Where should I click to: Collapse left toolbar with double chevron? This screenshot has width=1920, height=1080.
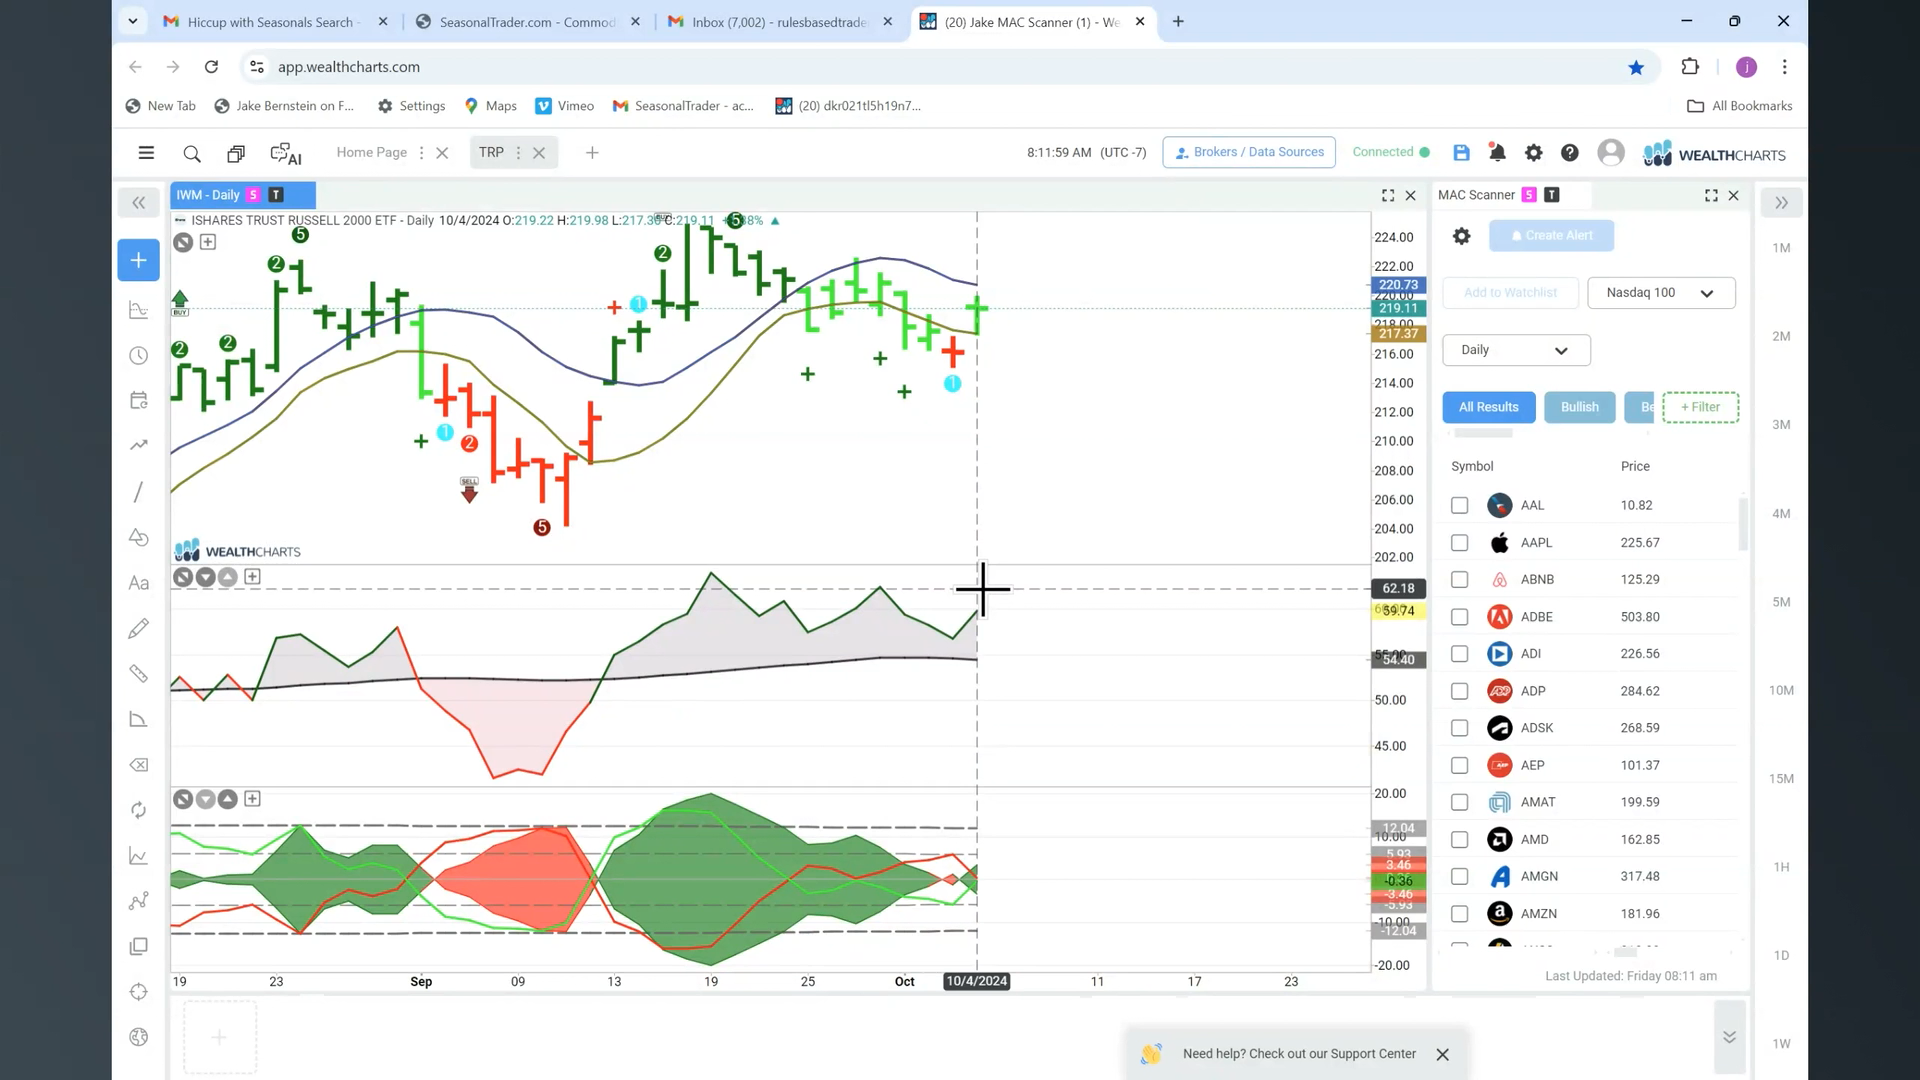139,203
